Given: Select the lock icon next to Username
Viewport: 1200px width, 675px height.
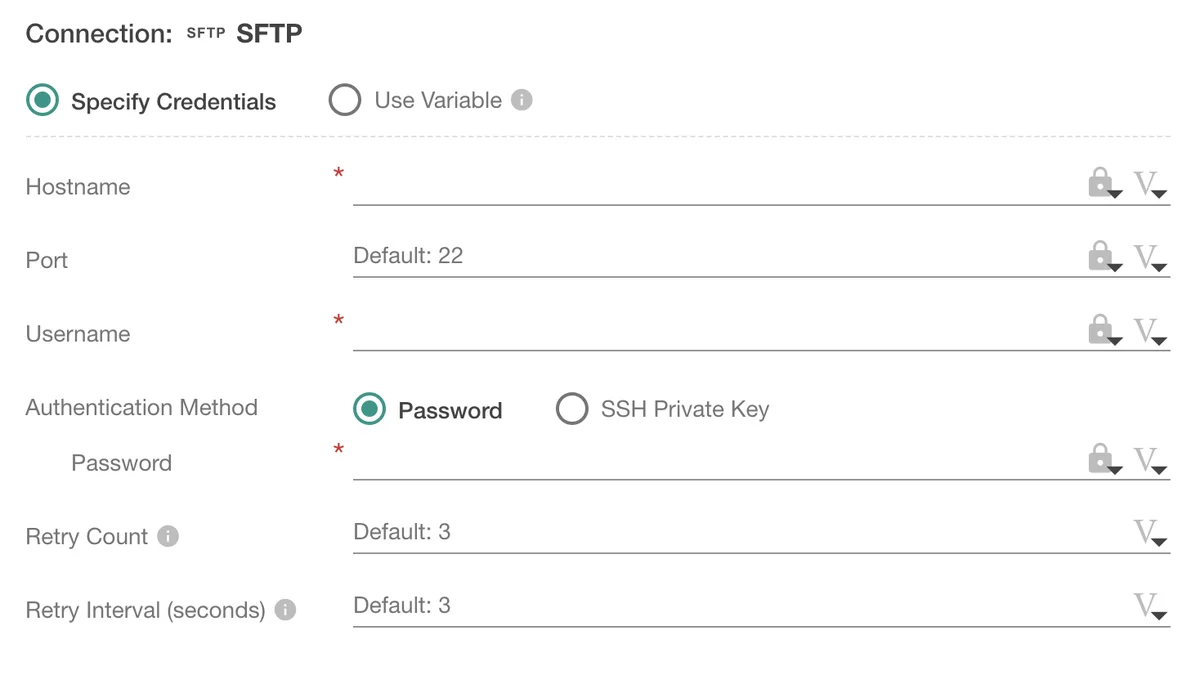Looking at the screenshot, I should tap(1101, 330).
